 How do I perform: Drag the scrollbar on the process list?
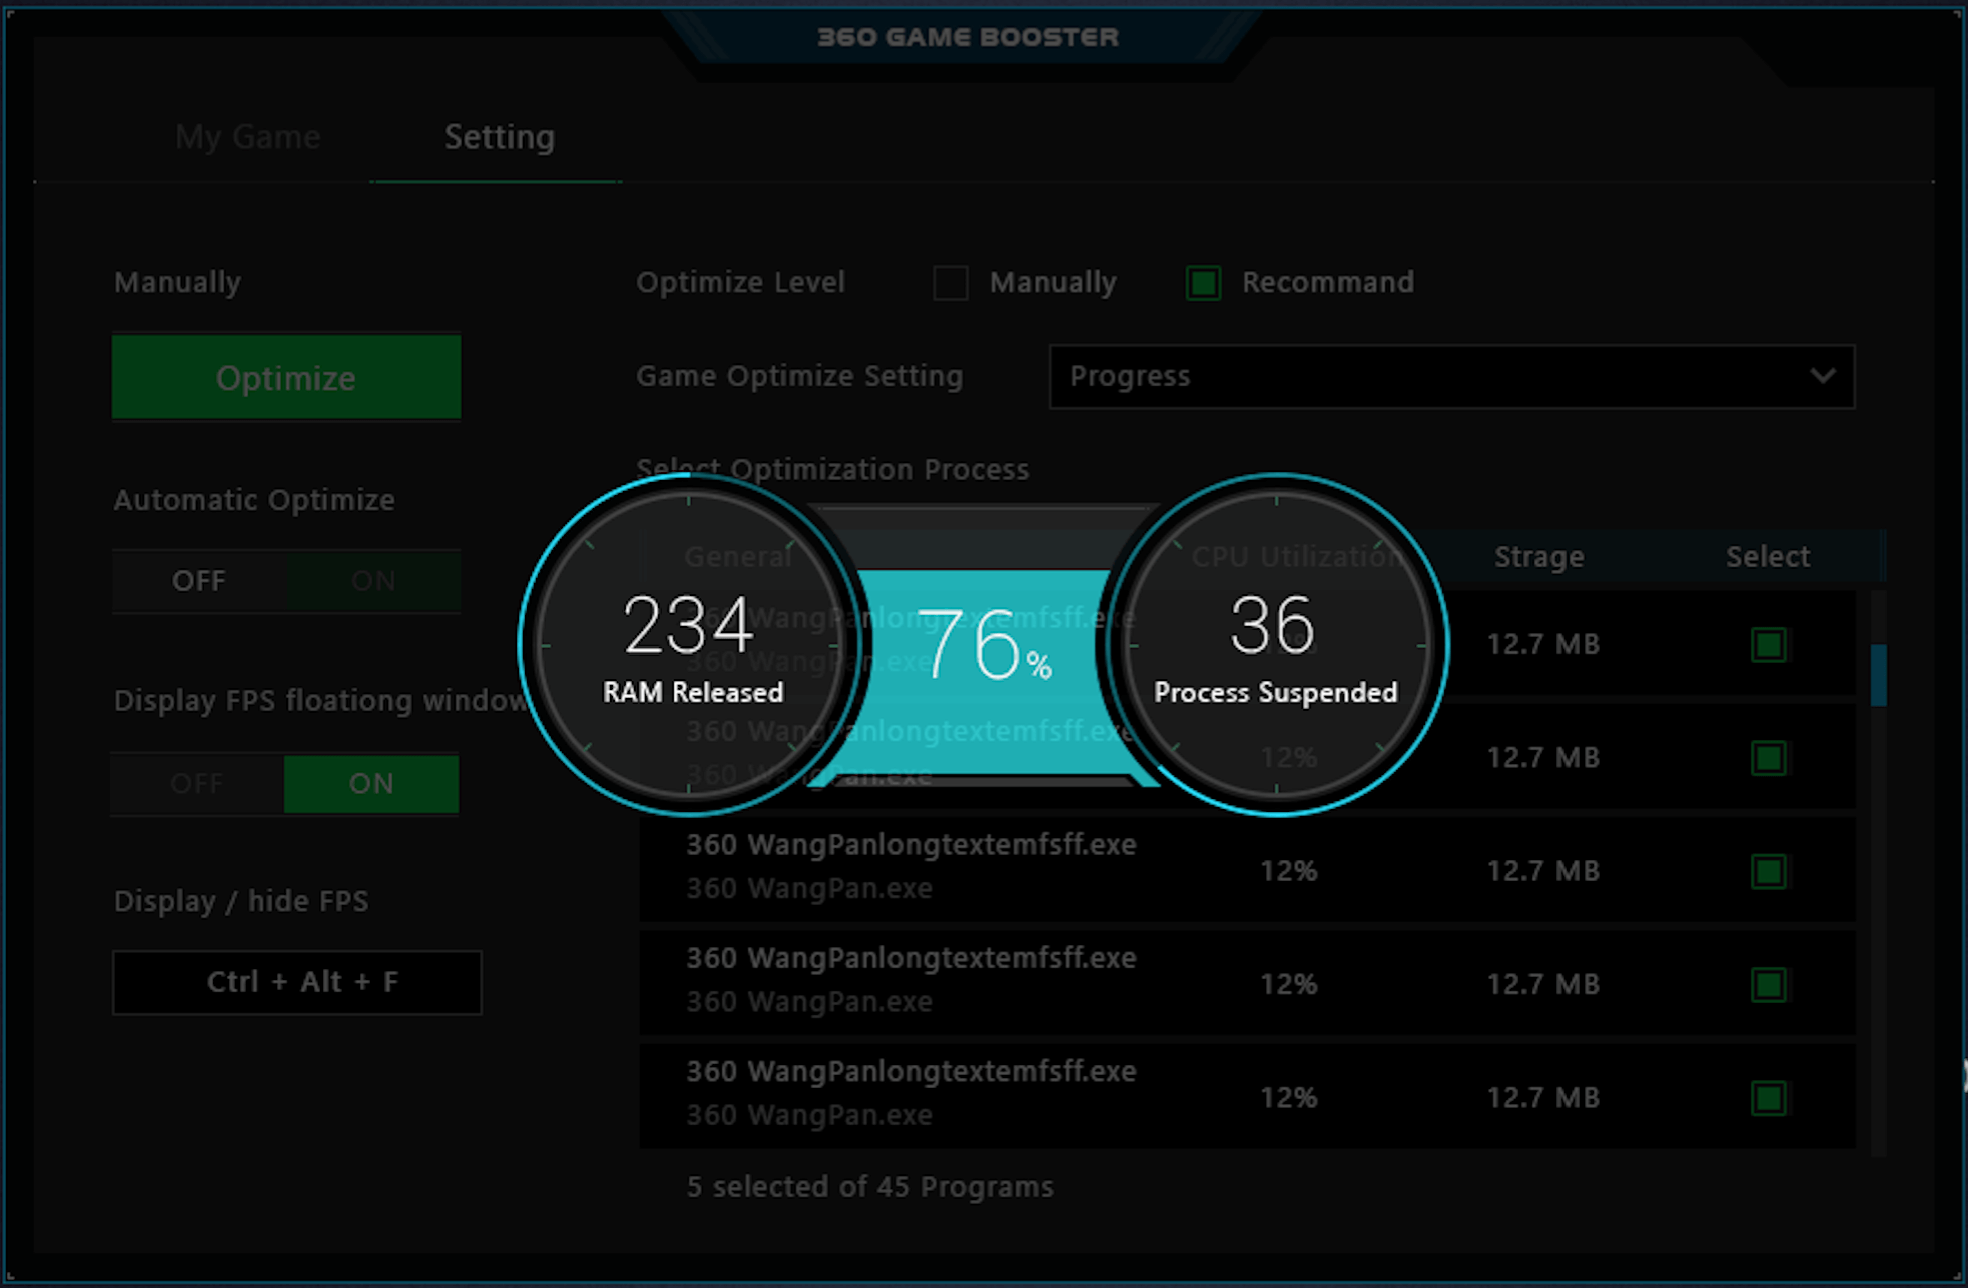click(1880, 673)
